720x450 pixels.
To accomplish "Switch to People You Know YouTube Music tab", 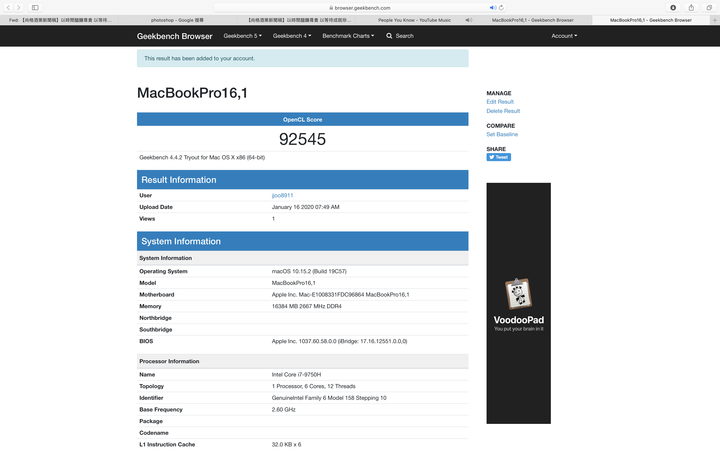I will tap(415, 20).
